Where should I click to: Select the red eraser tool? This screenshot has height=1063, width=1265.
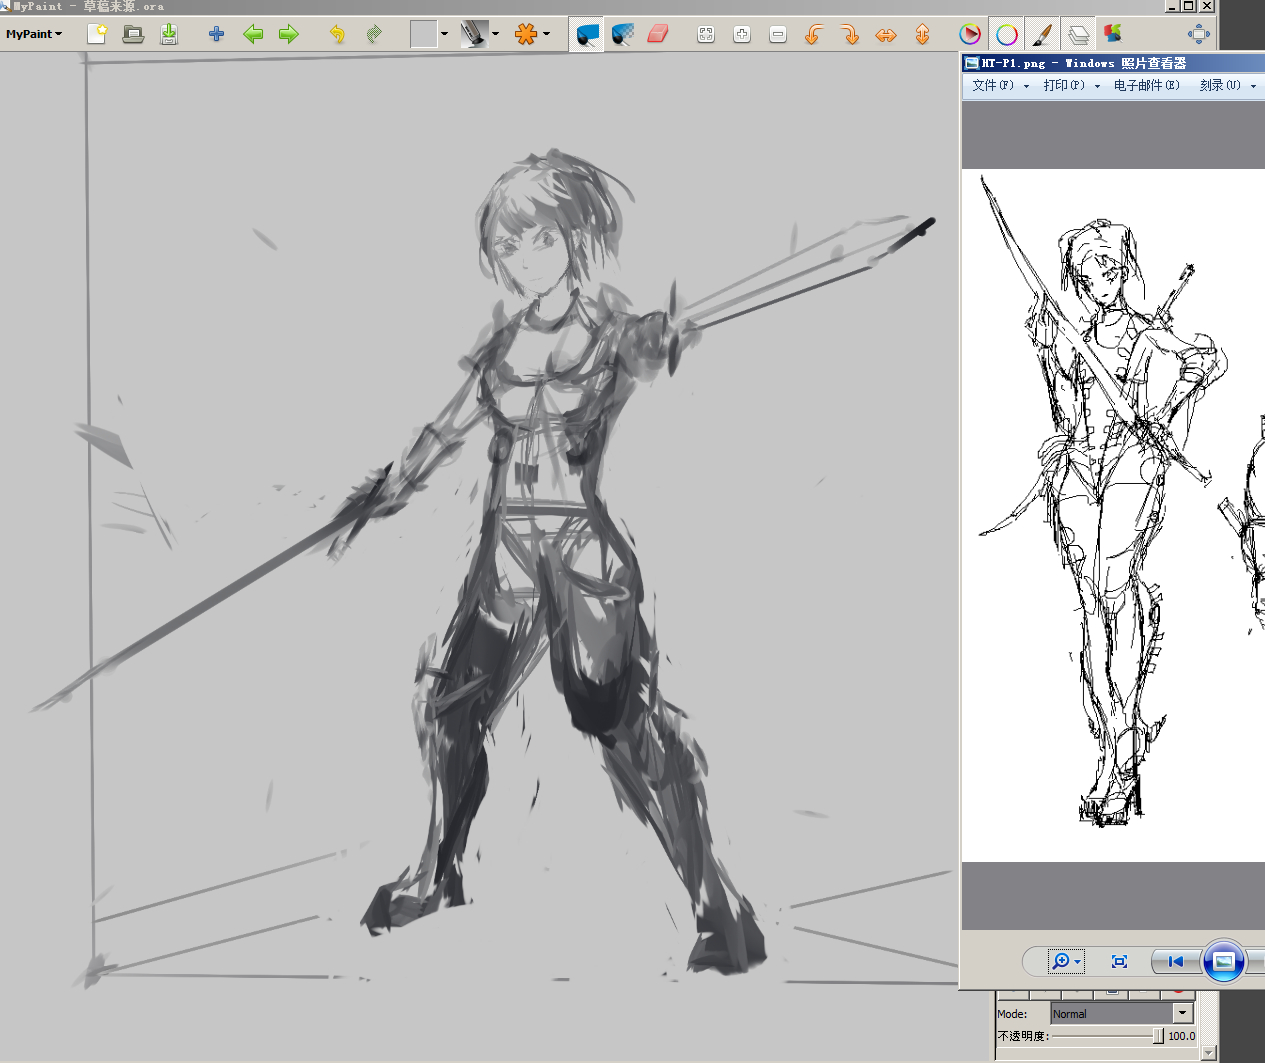pos(657,34)
